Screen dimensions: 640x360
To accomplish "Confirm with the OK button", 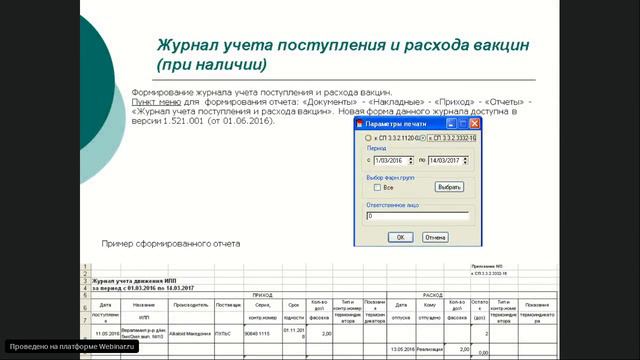I will 400,237.
